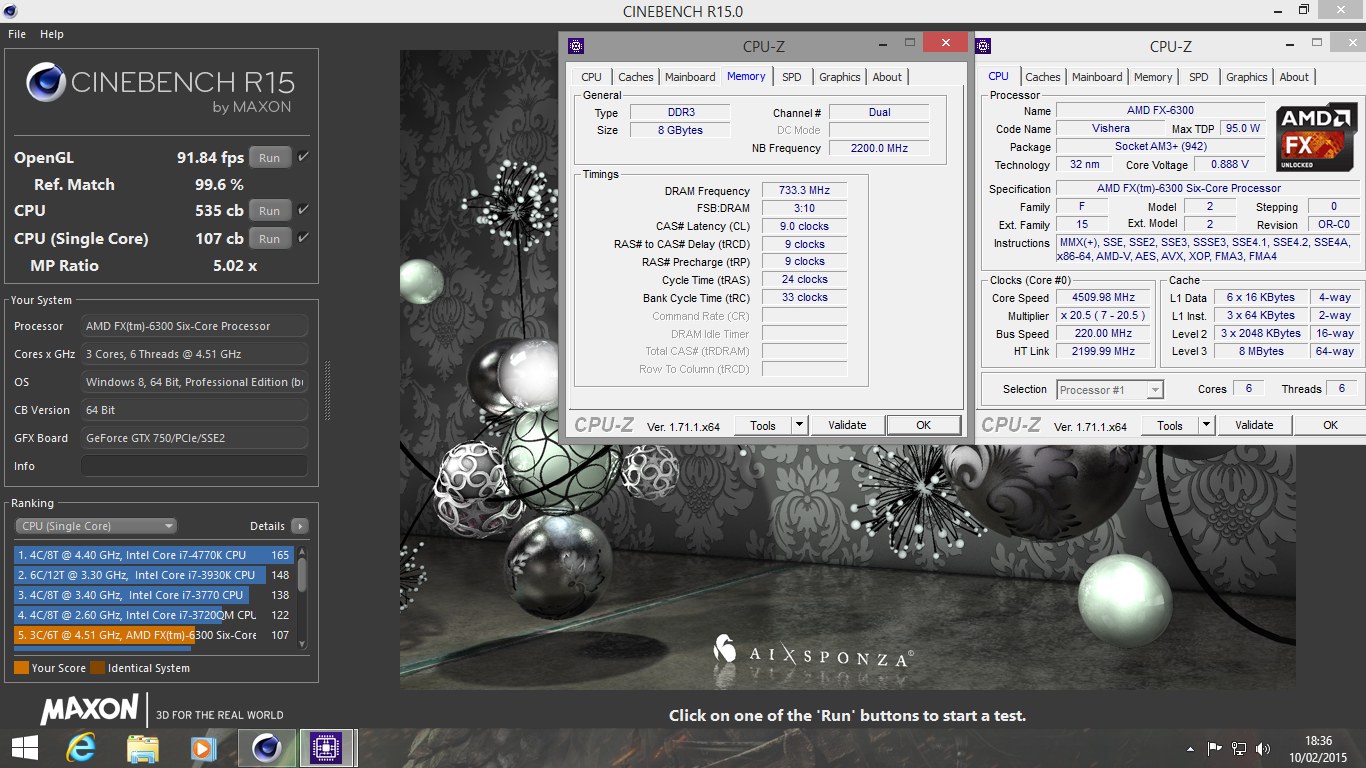Click the Your Score orange legend swatch
This screenshot has height=768, width=1366.
coord(21,668)
